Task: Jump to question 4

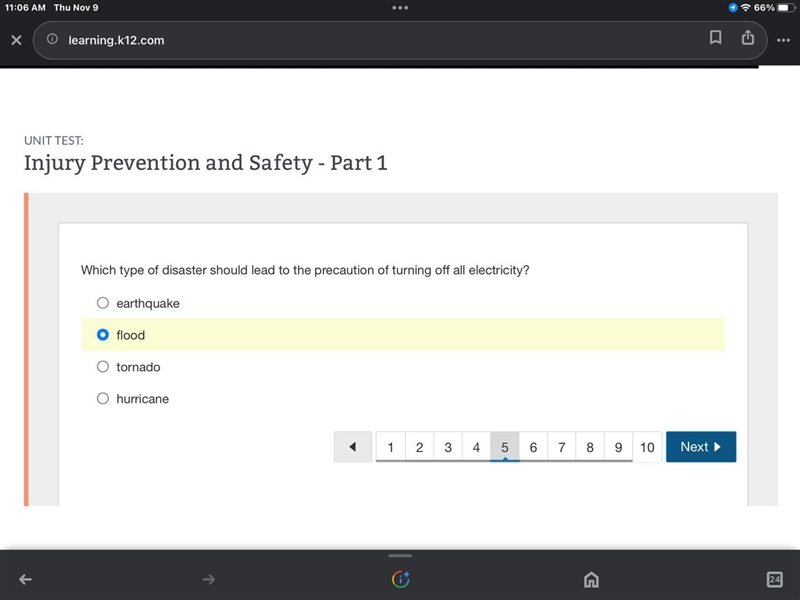Action: point(476,447)
